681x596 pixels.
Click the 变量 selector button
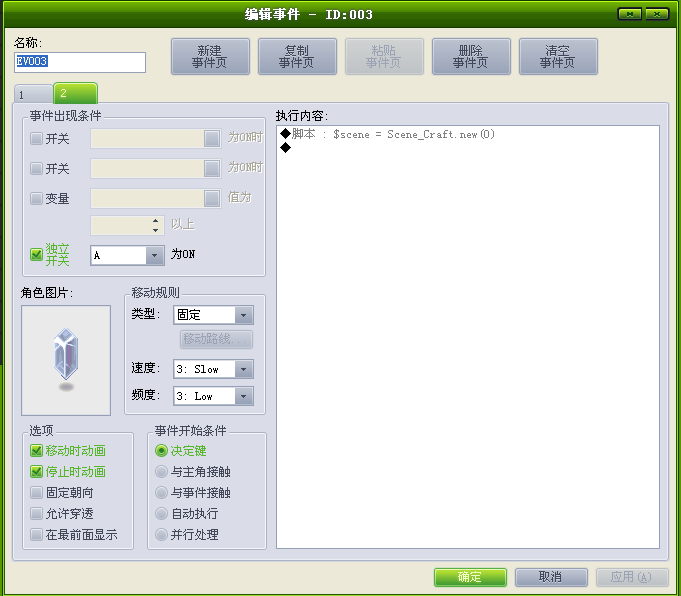pos(212,199)
